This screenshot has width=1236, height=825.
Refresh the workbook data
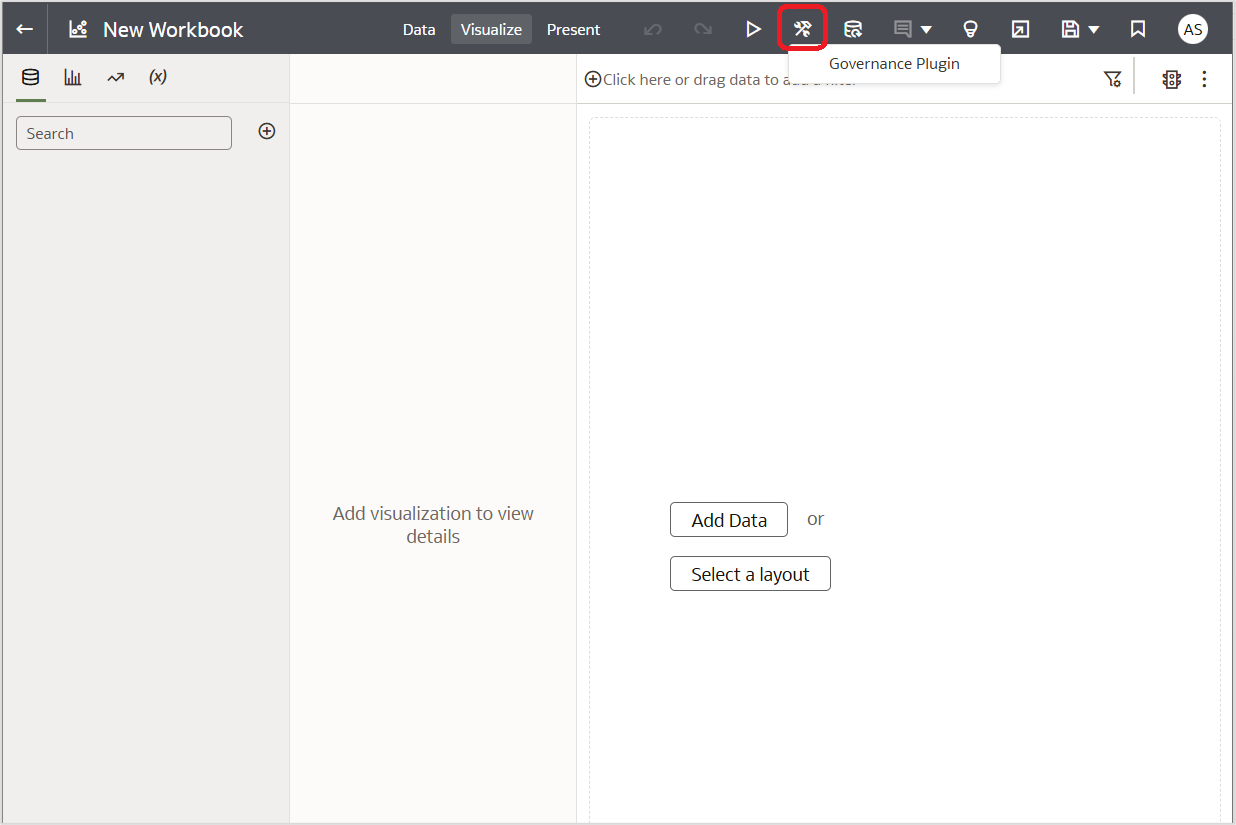pos(853,29)
